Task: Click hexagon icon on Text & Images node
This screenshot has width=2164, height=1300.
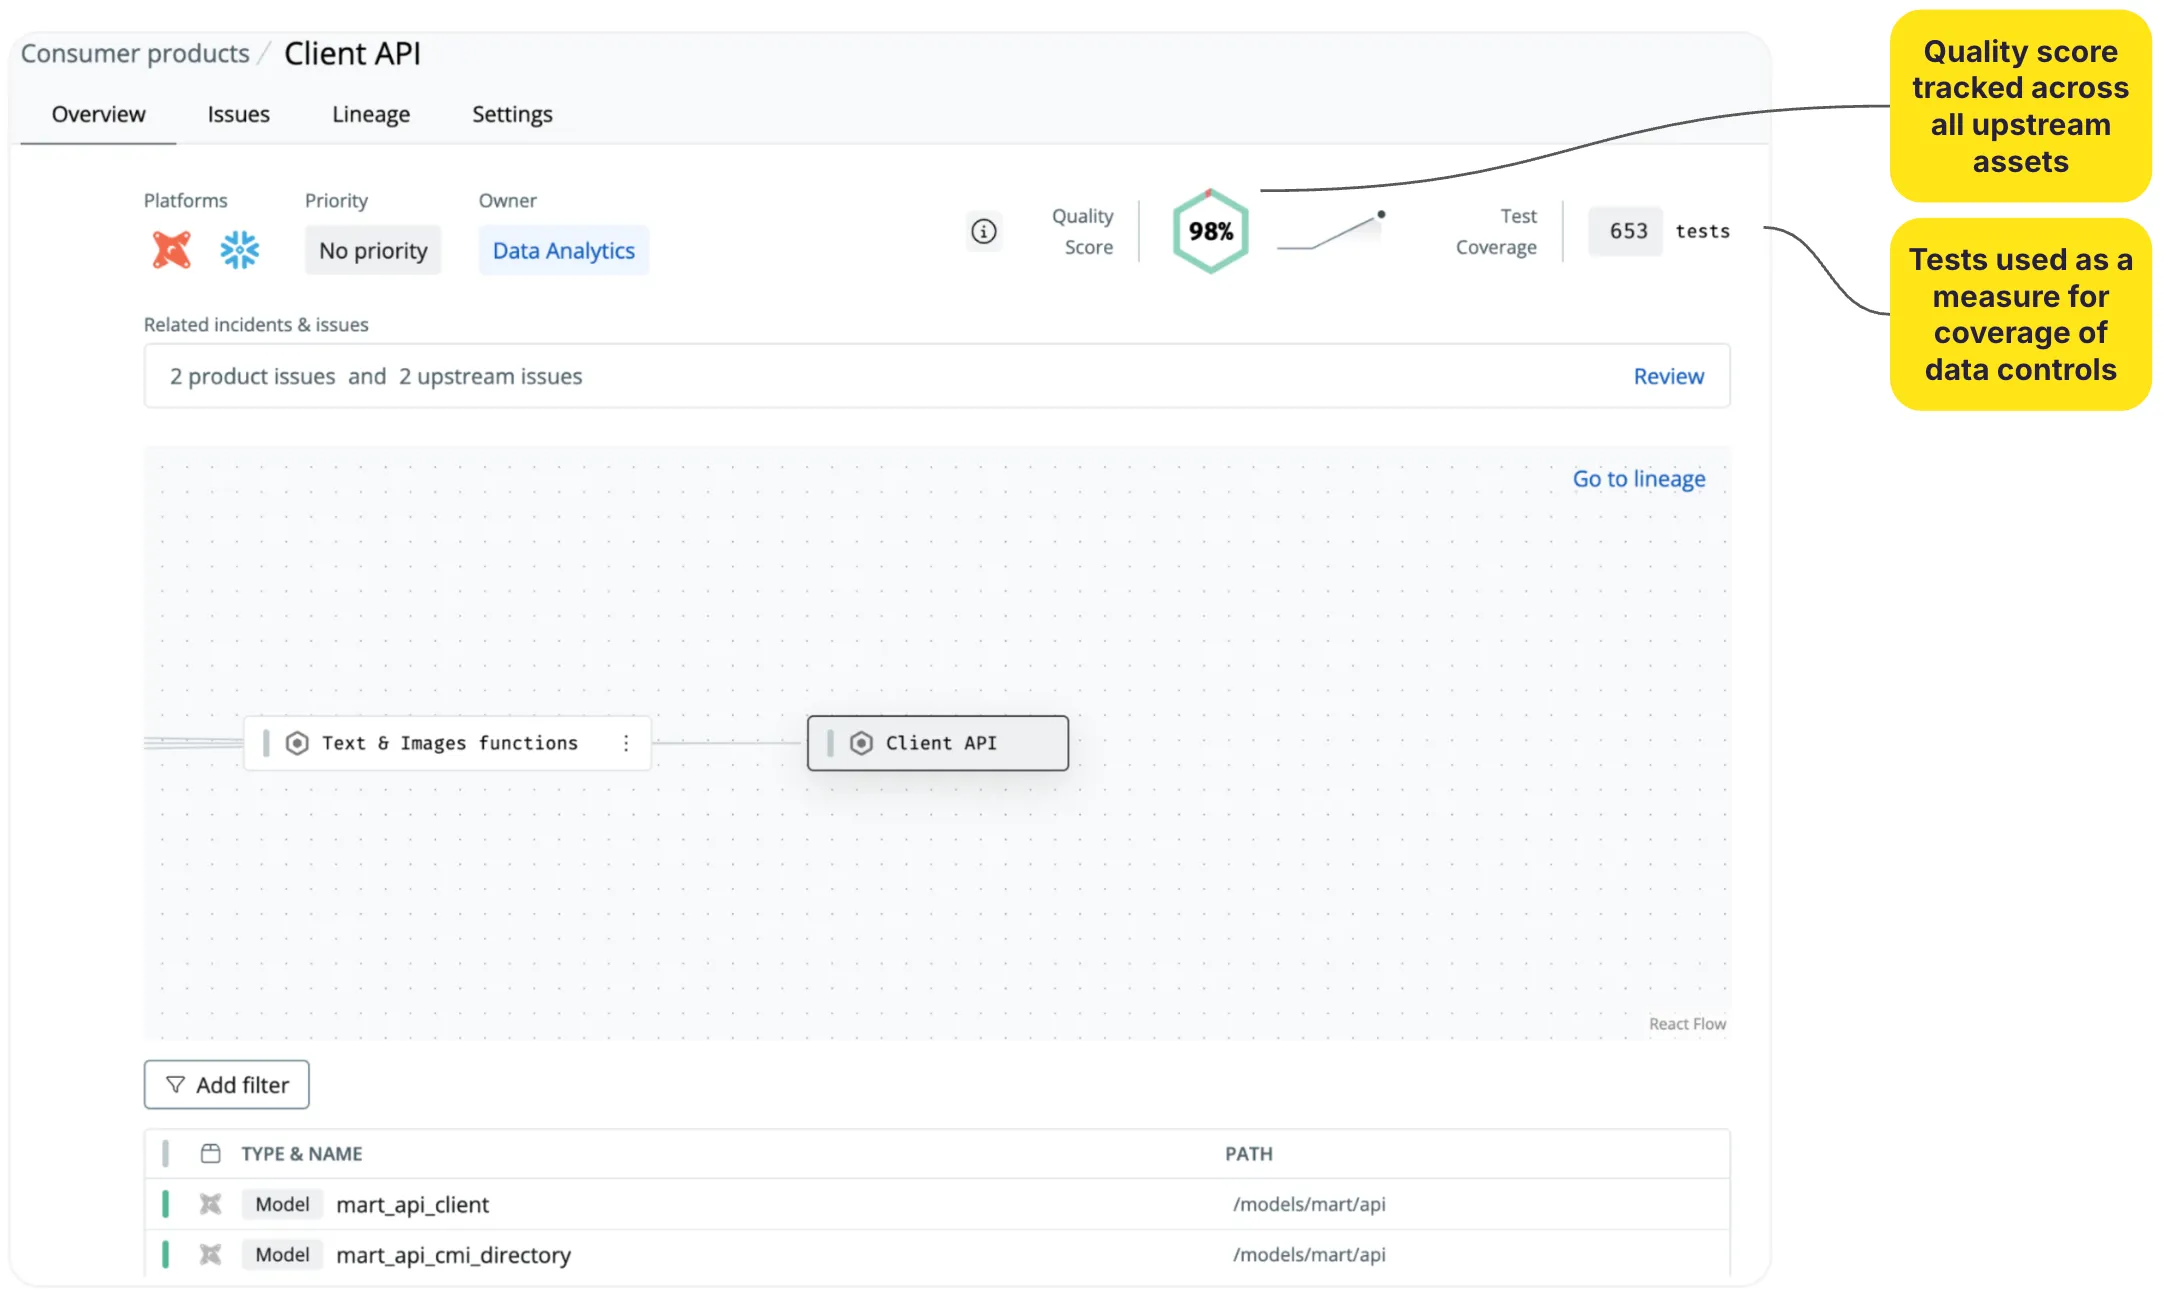Action: click(297, 743)
